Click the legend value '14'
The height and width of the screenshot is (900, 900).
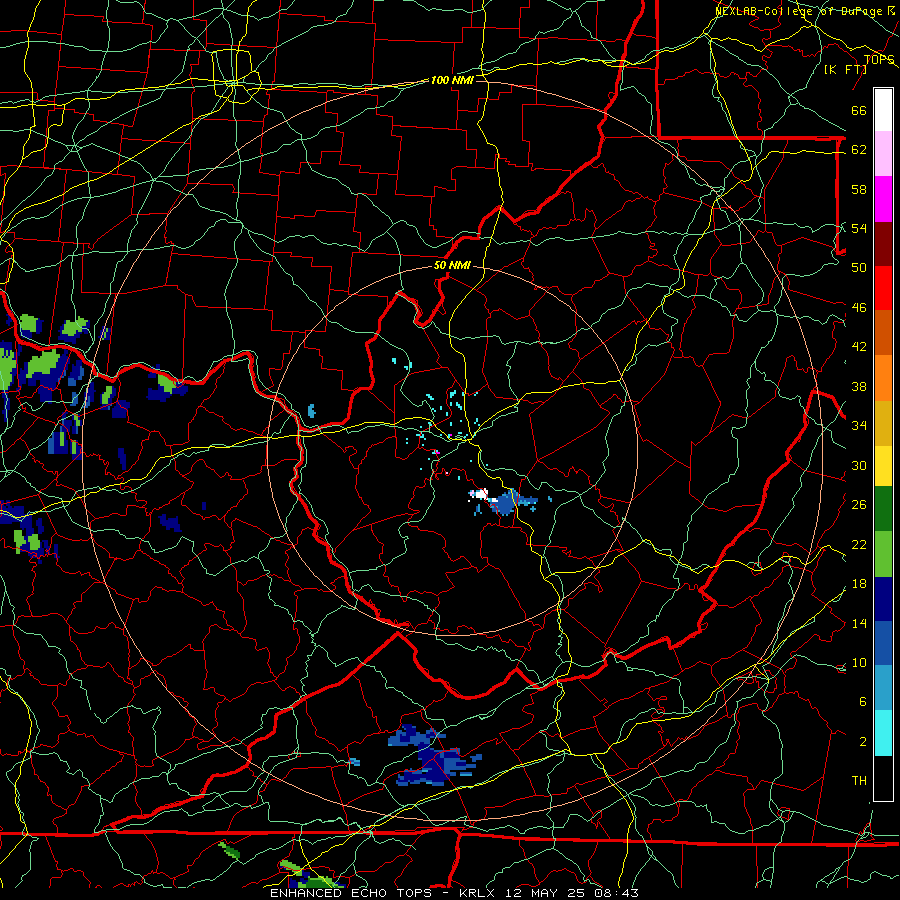pos(859,623)
